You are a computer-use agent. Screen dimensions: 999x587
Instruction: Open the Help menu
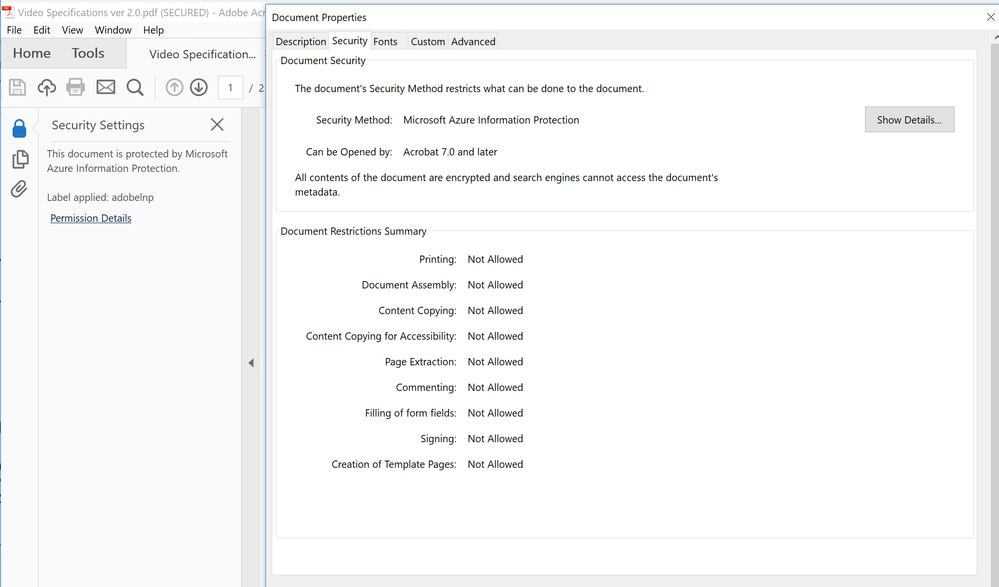coord(153,30)
